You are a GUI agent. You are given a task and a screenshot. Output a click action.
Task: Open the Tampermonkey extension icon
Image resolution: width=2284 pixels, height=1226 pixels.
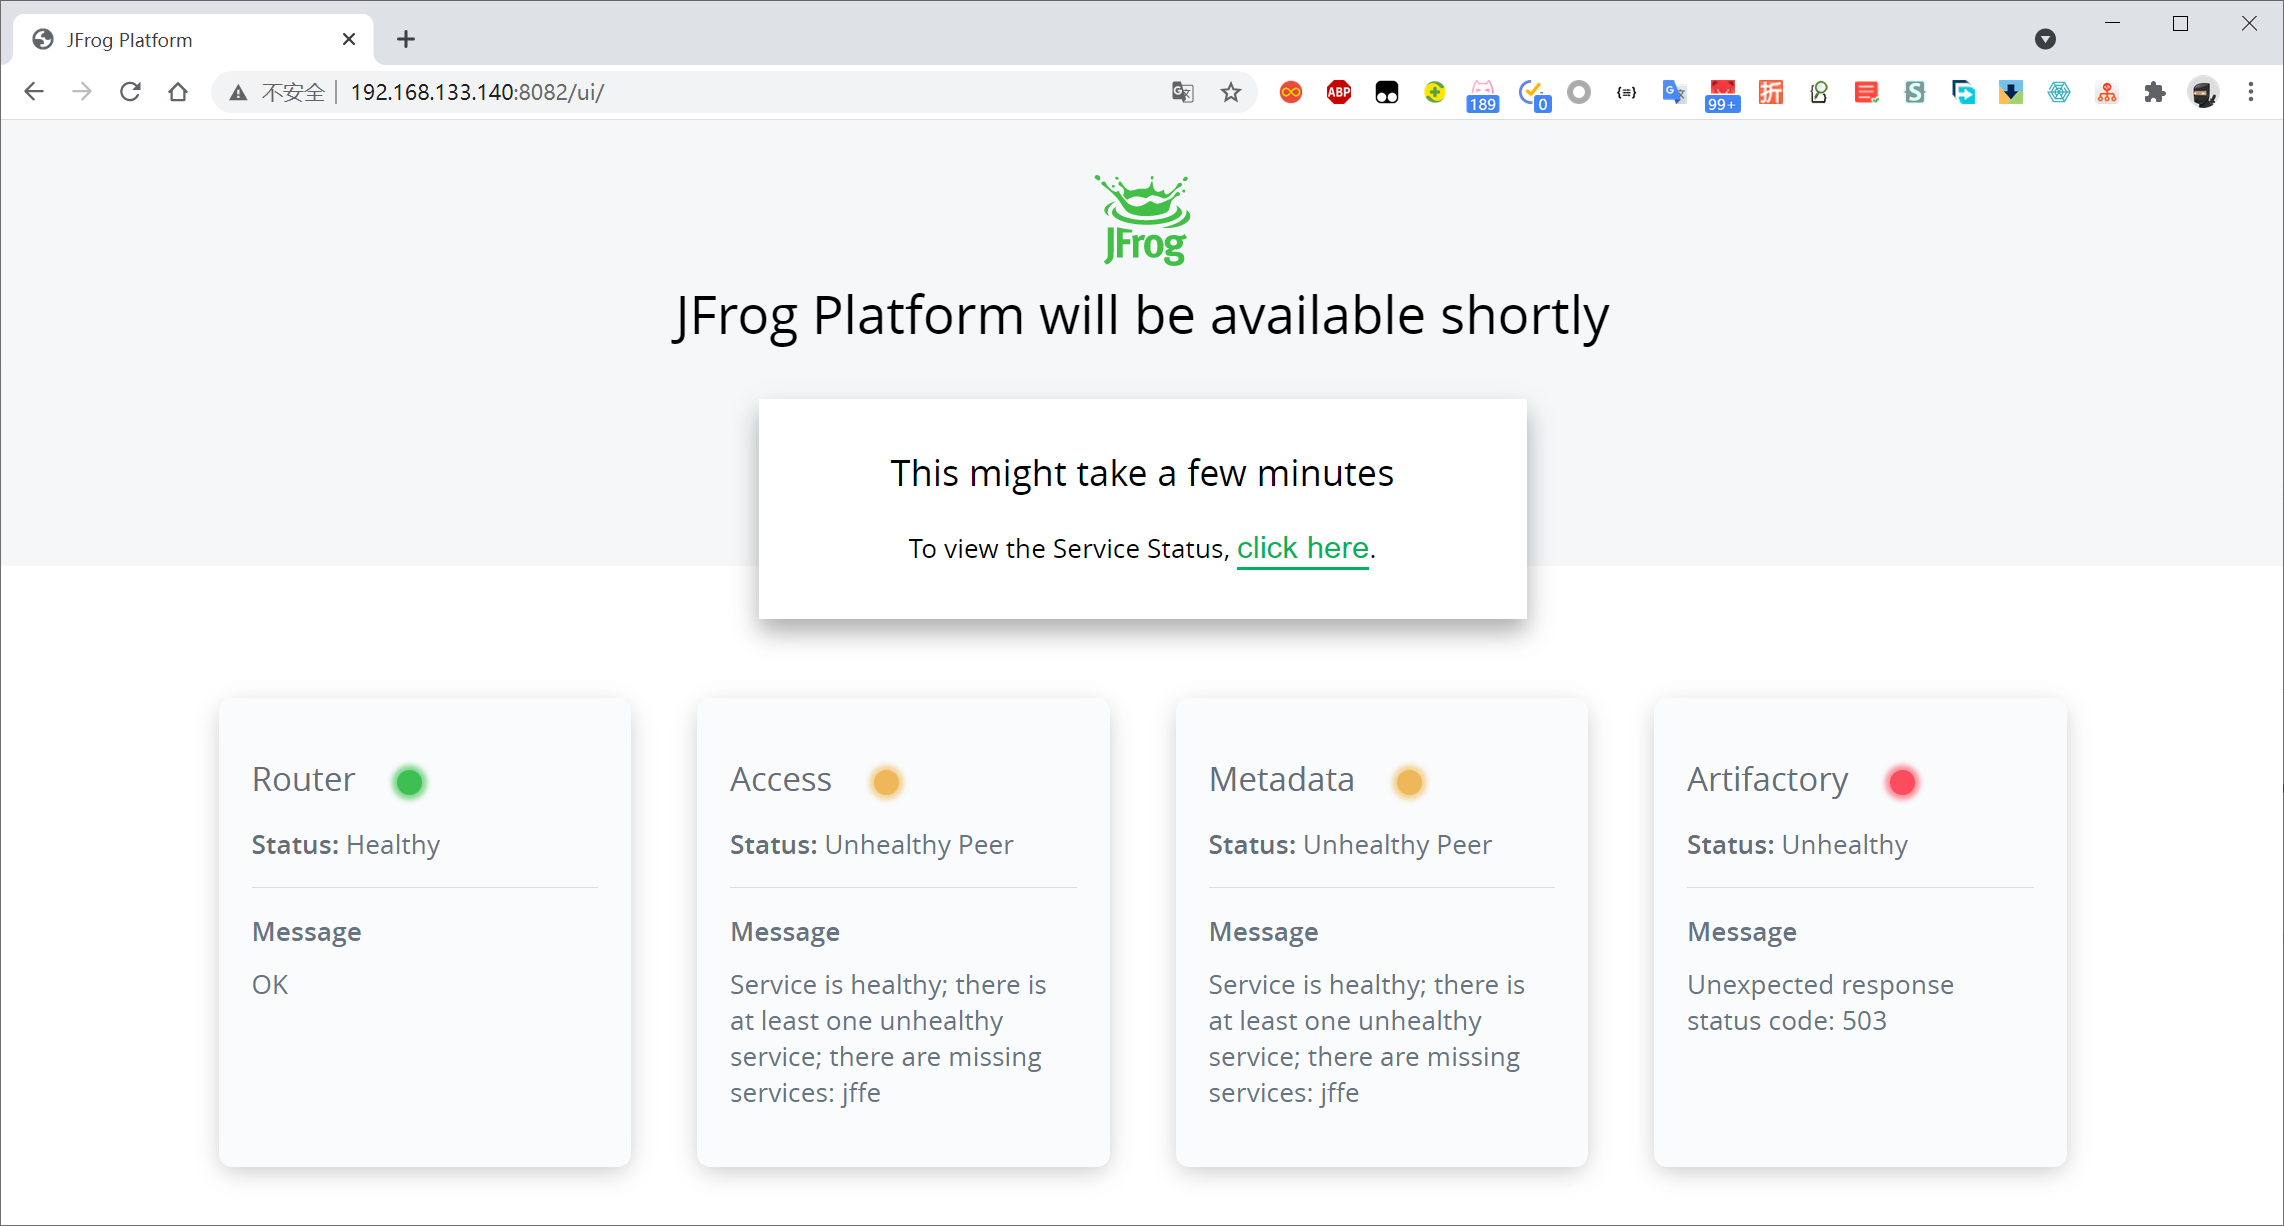[x=1386, y=92]
